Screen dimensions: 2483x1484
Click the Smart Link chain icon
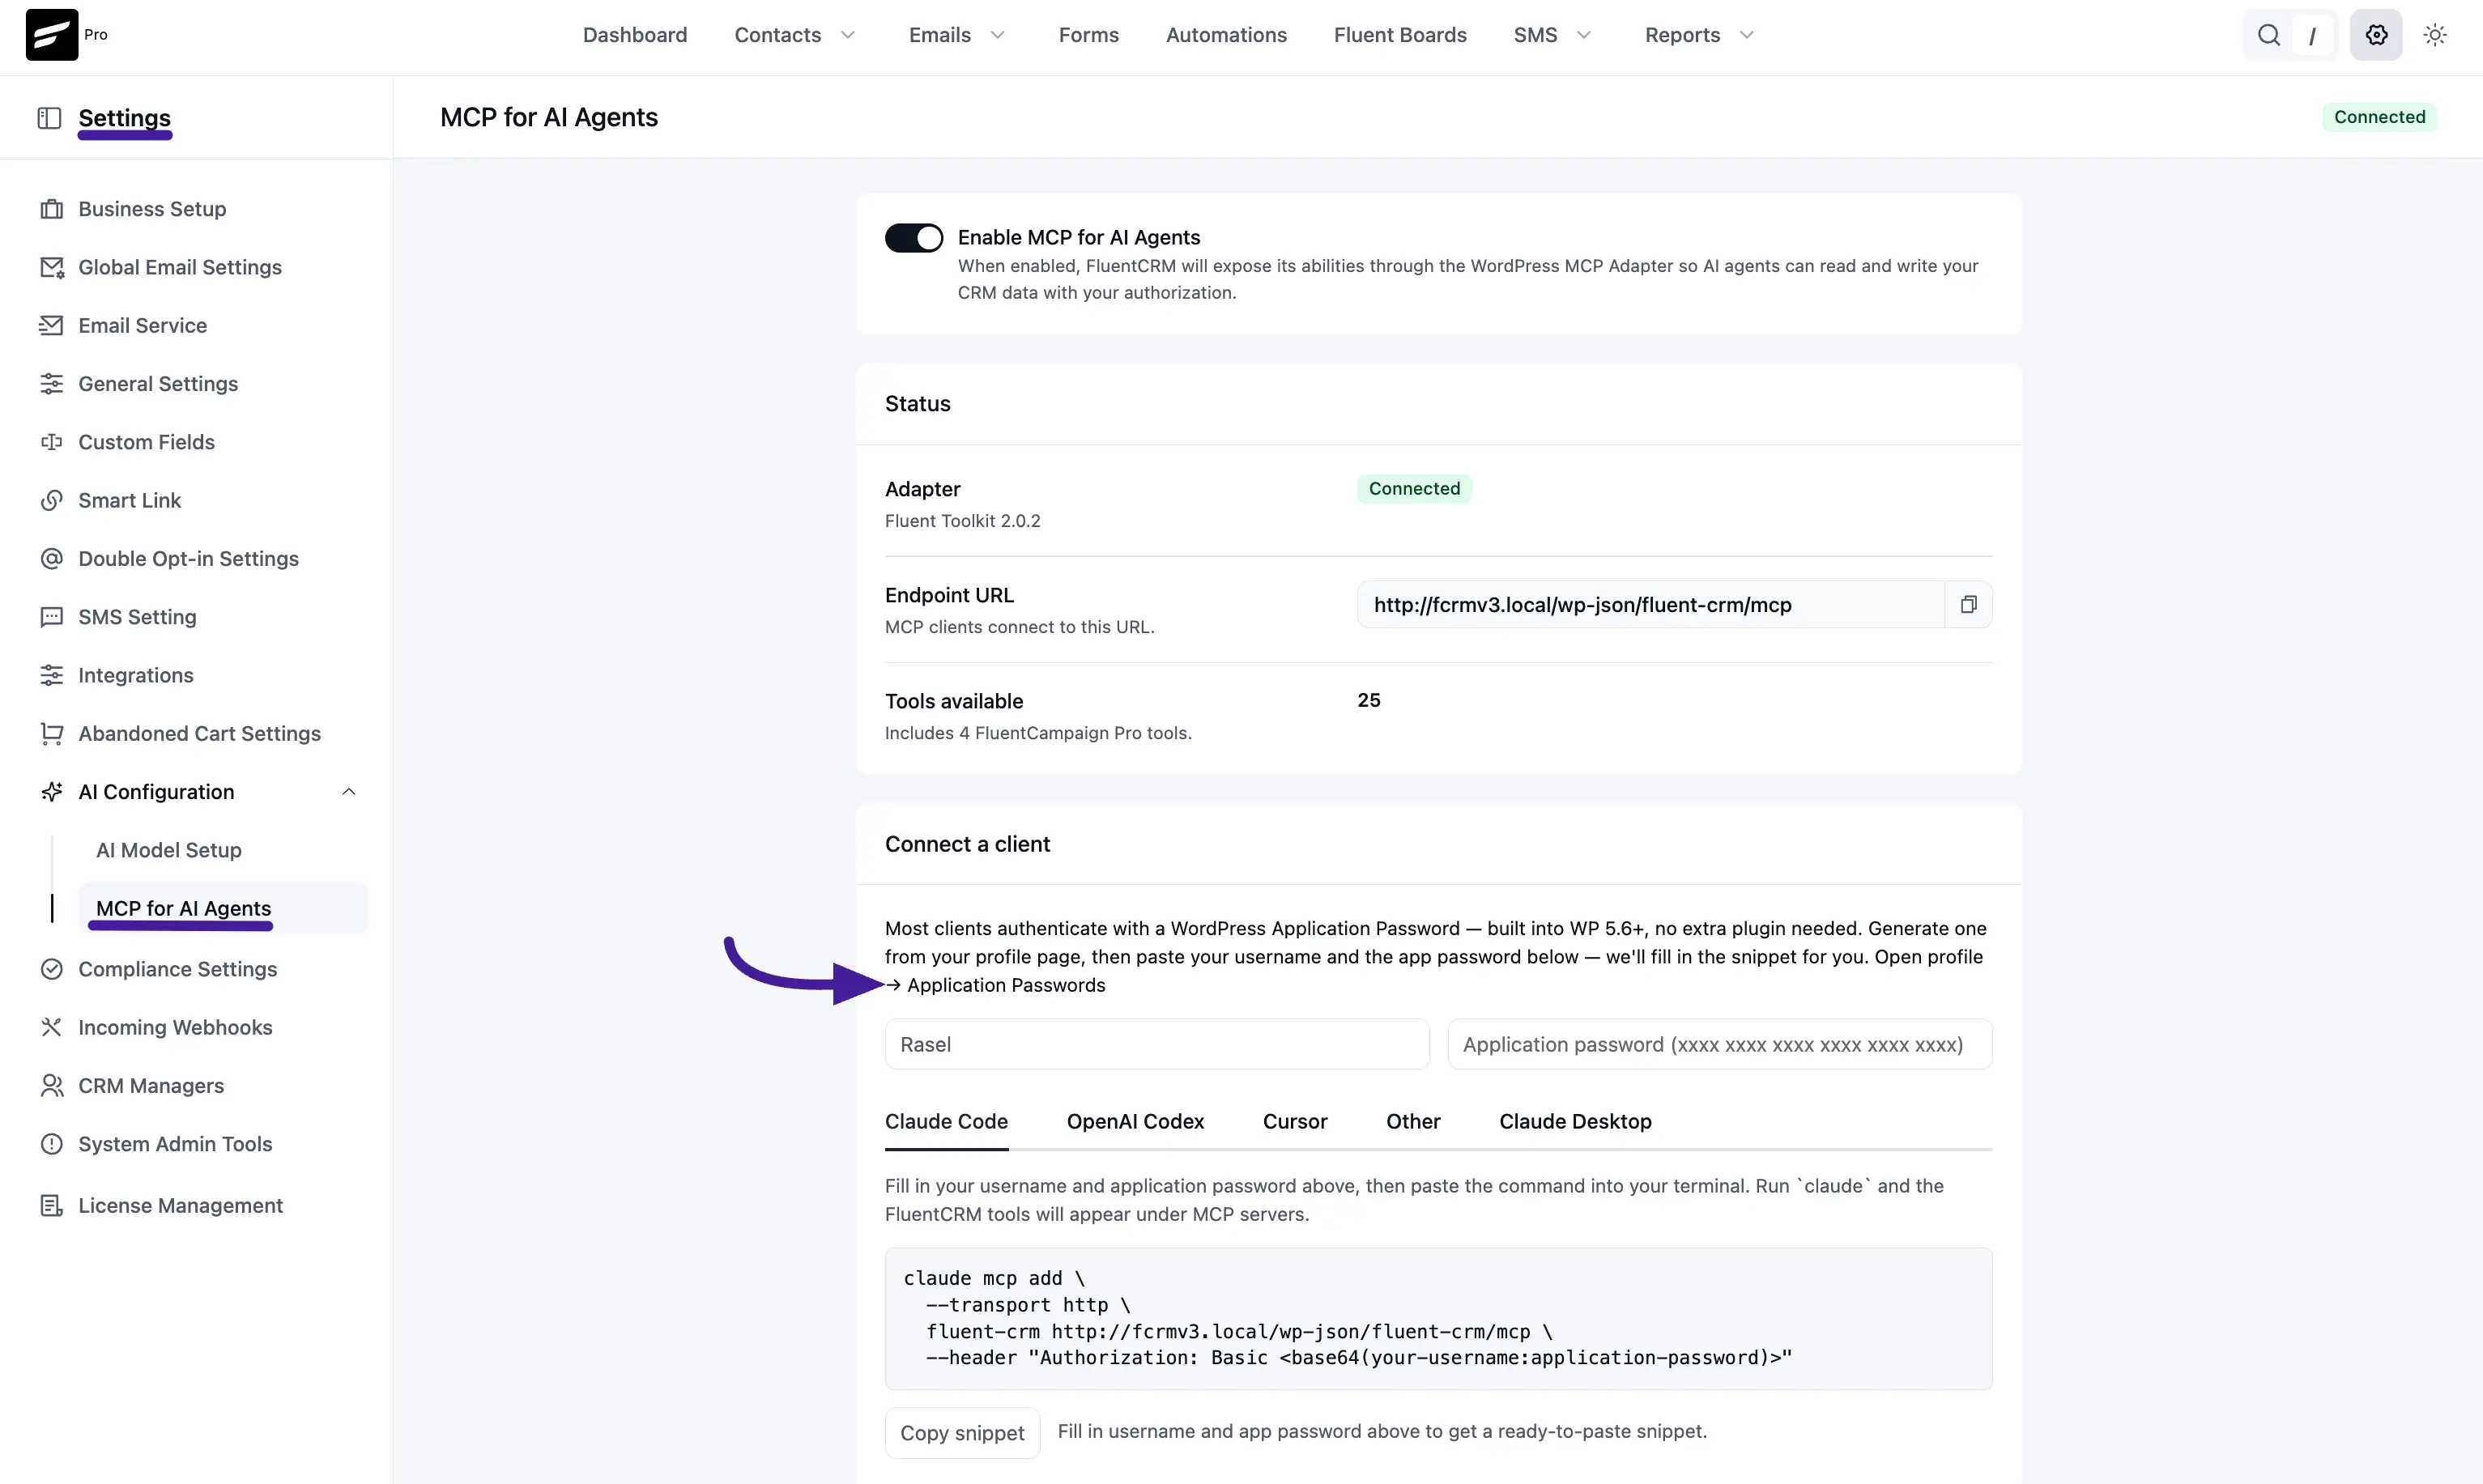coord(52,501)
